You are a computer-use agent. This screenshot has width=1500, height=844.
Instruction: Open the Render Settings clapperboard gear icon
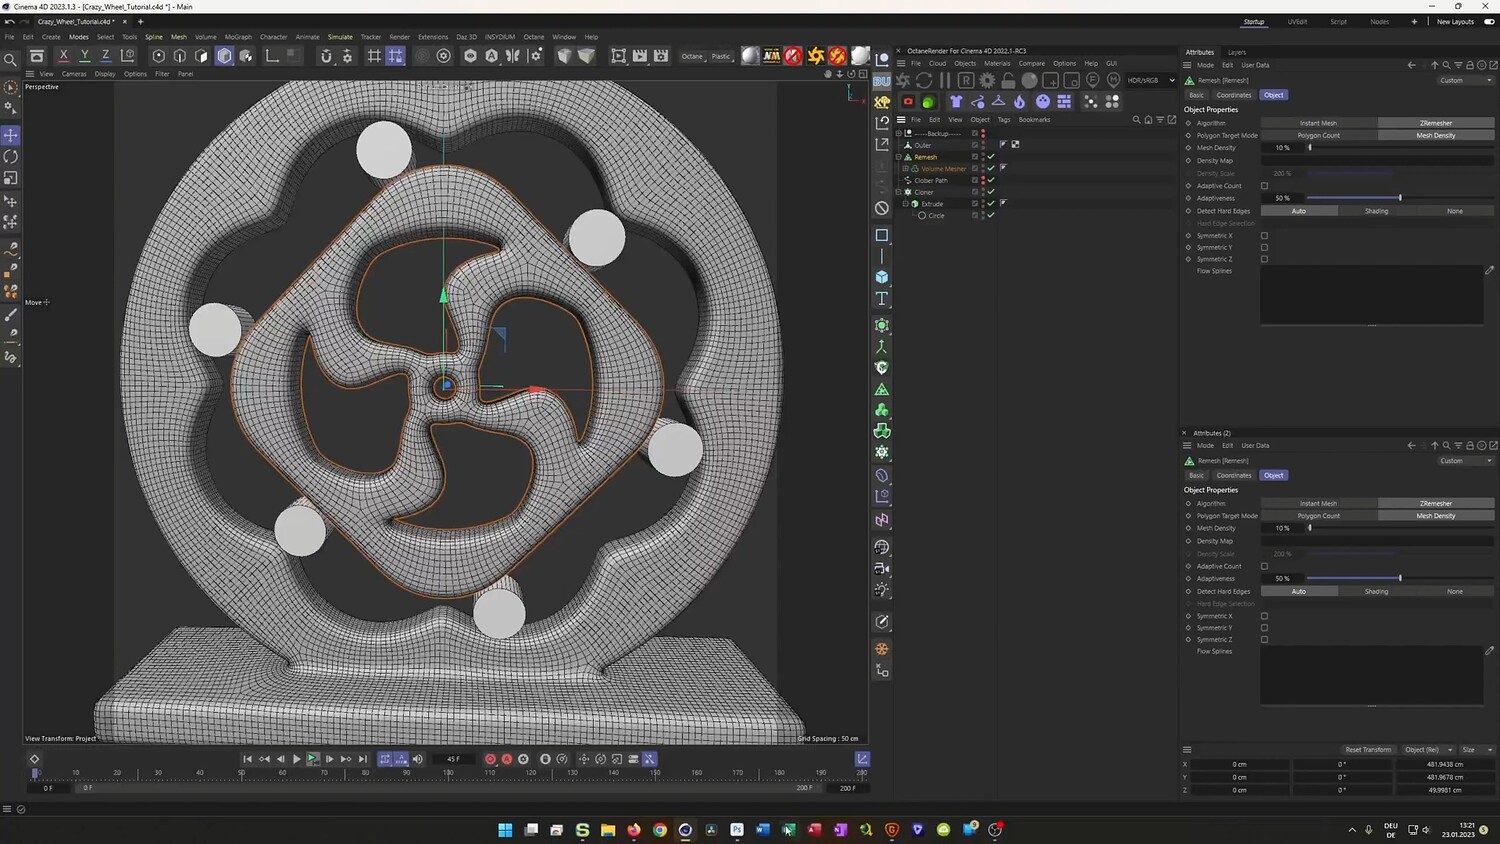pyautogui.click(x=661, y=56)
